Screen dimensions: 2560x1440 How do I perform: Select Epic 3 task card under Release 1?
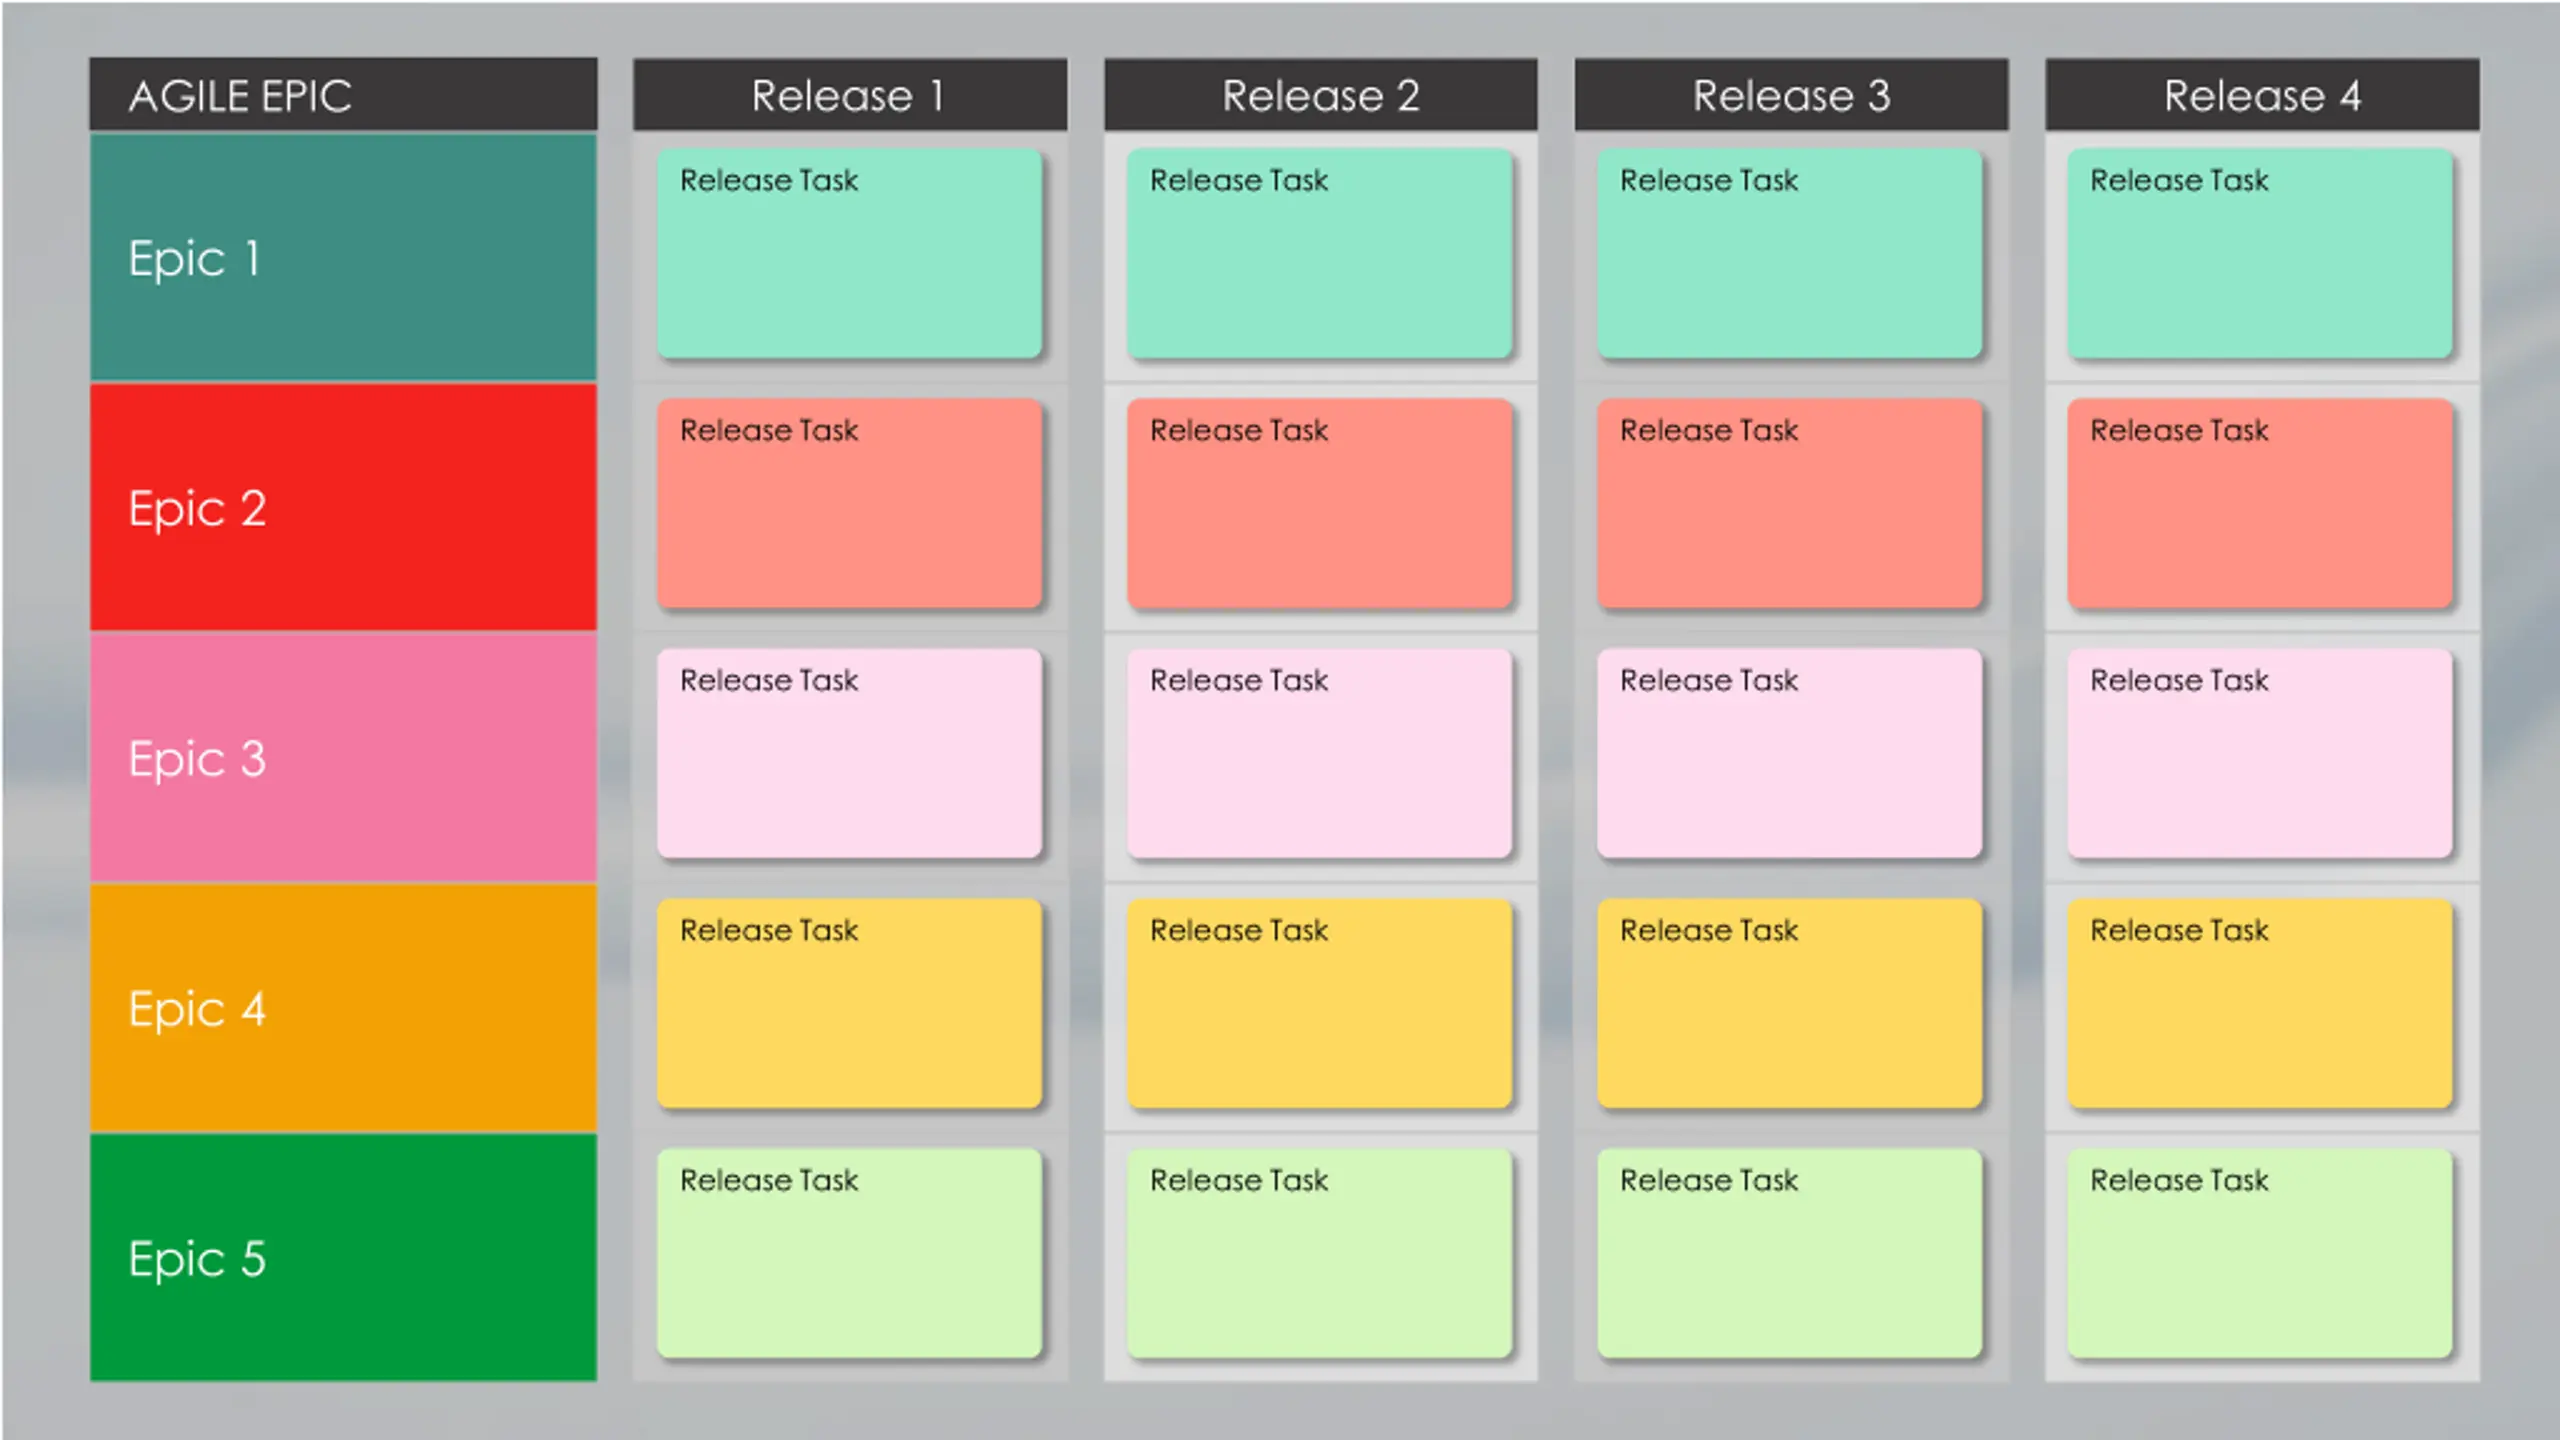(x=849, y=753)
